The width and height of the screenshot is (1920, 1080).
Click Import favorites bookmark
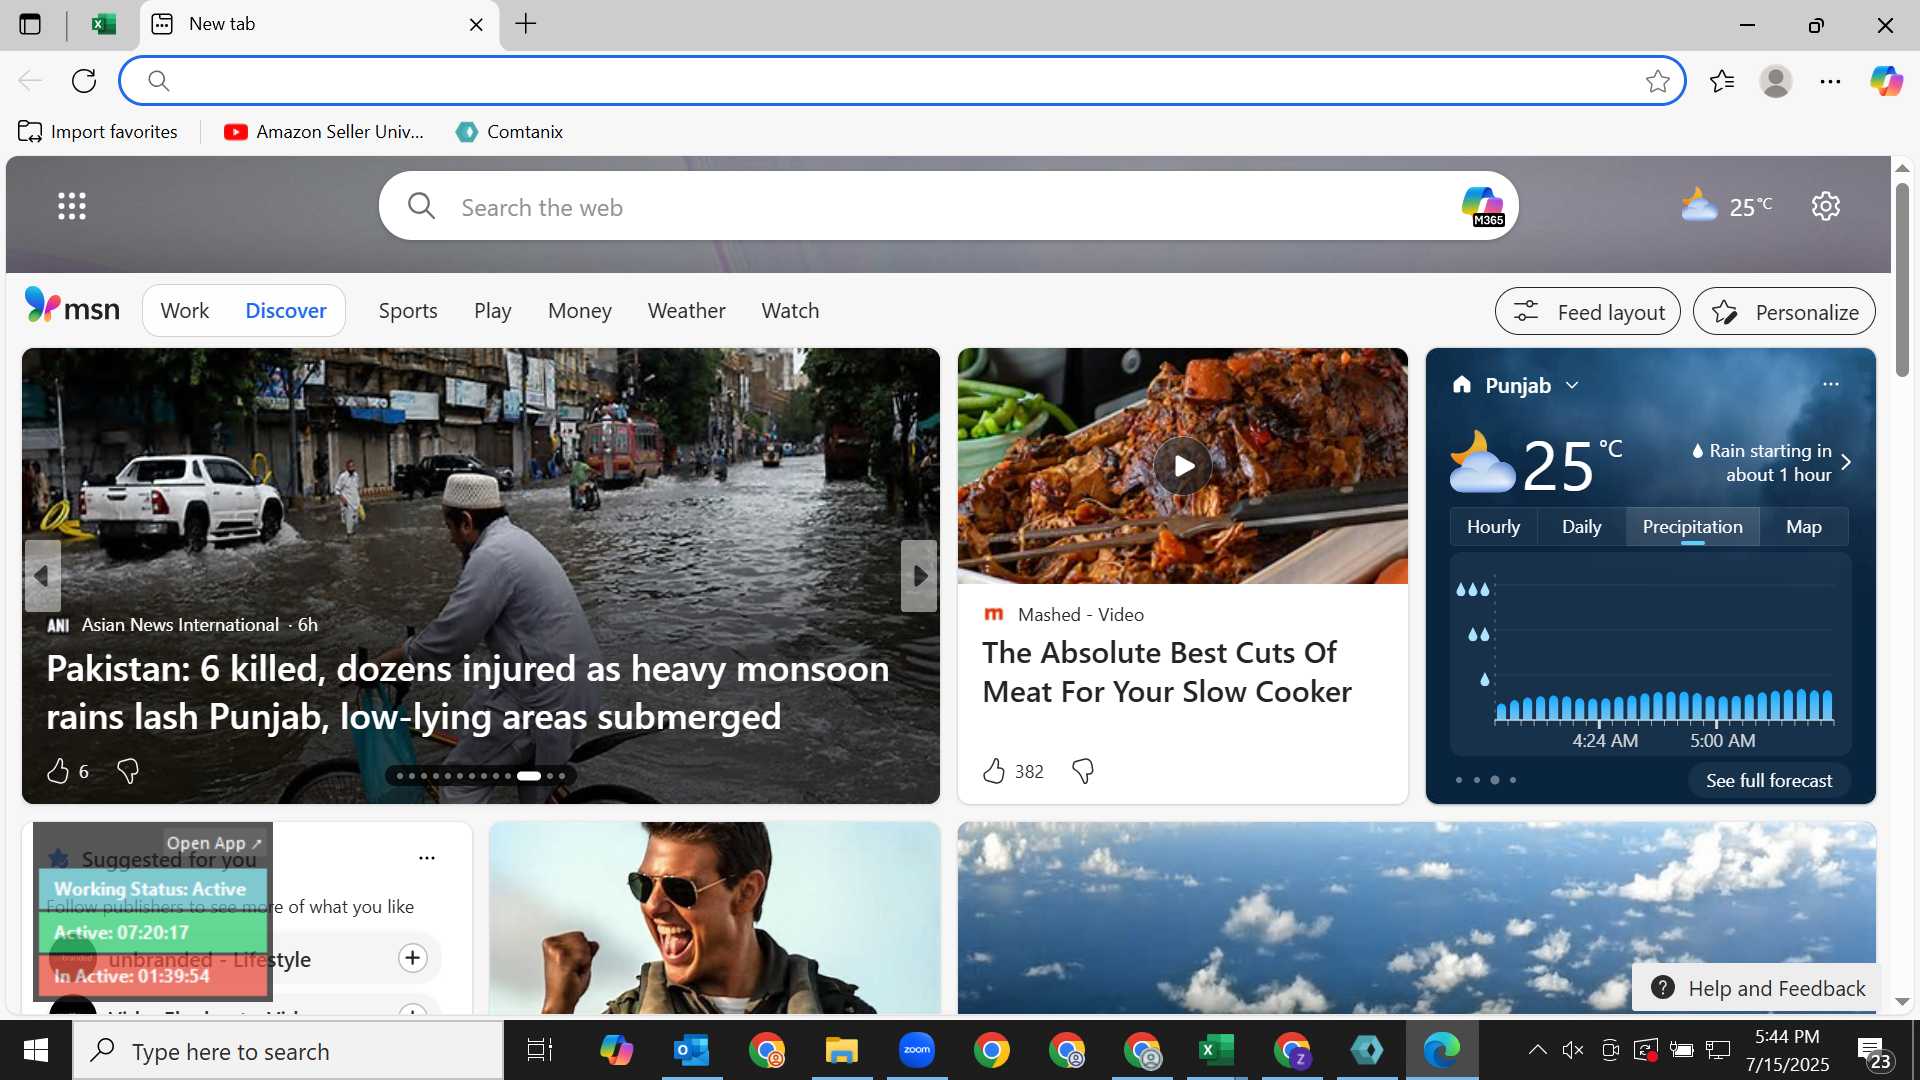pos(98,132)
